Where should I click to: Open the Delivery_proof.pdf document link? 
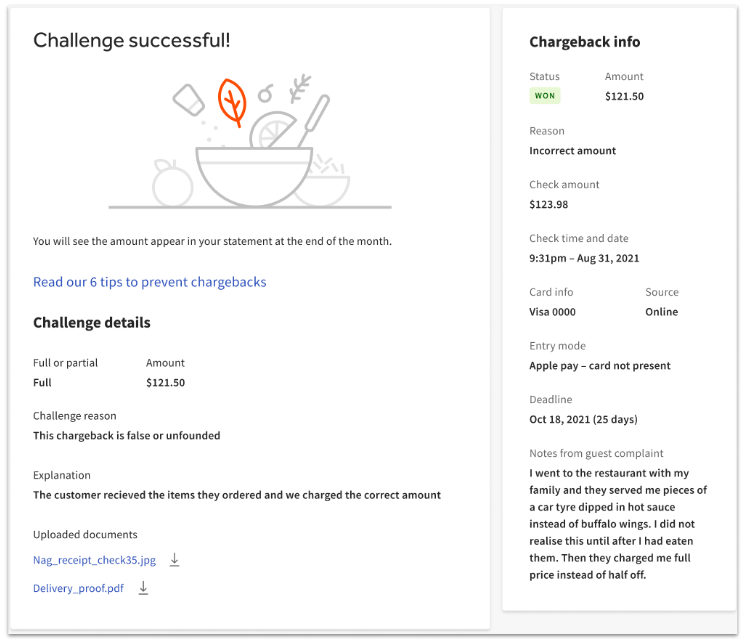(x=79, y=589)
